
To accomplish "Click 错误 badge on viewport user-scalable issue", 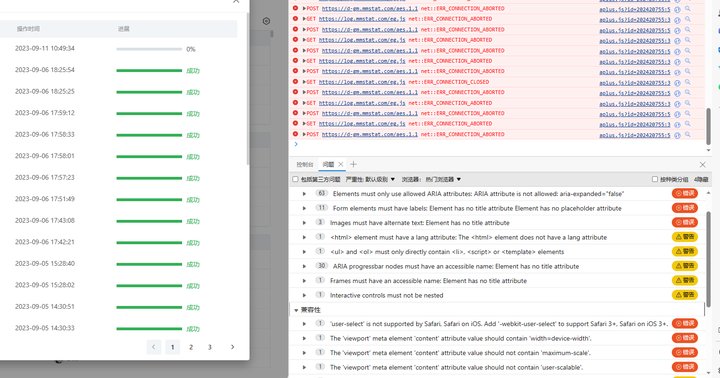I will pyautogui.click(x=685, y=367).
